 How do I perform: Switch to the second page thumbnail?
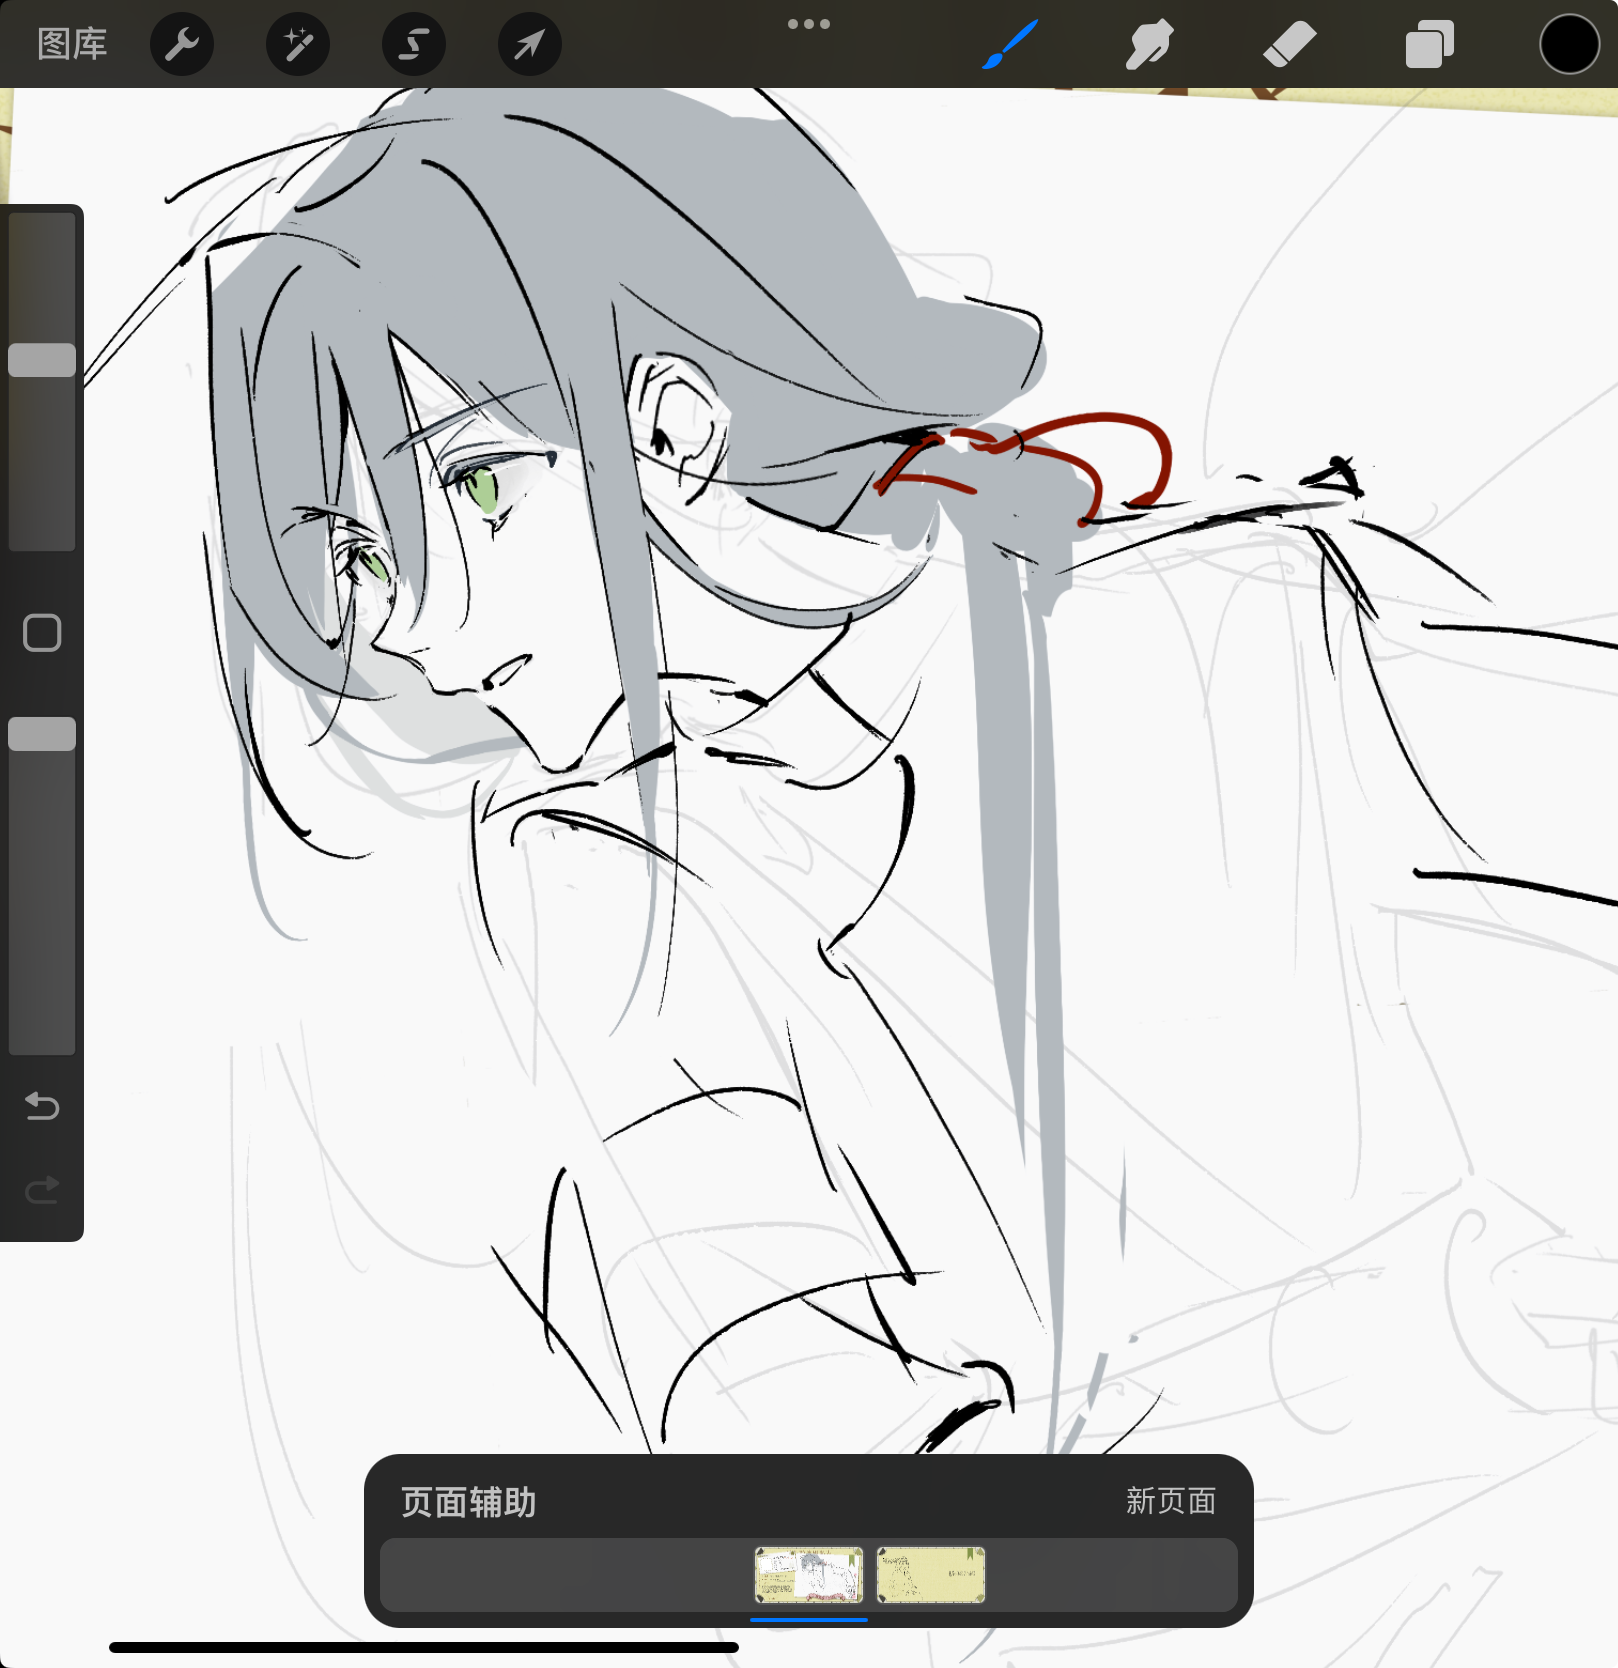[x=931, y=1575]
